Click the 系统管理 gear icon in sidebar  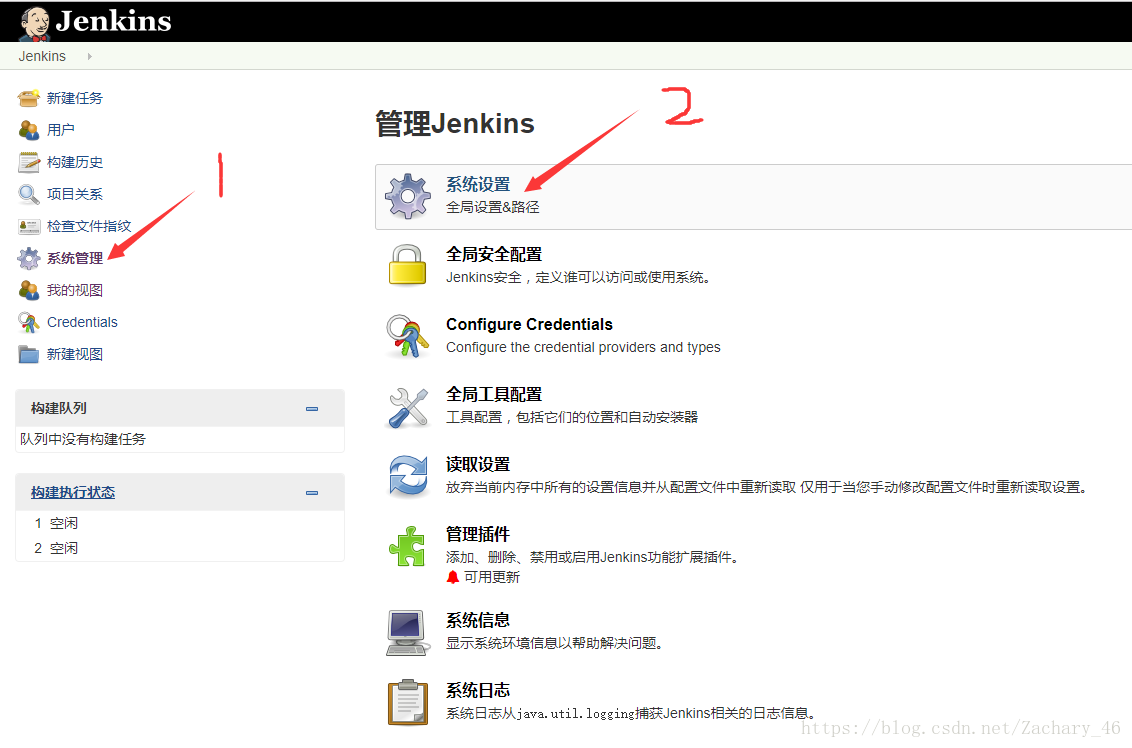(x=29, y=258)
